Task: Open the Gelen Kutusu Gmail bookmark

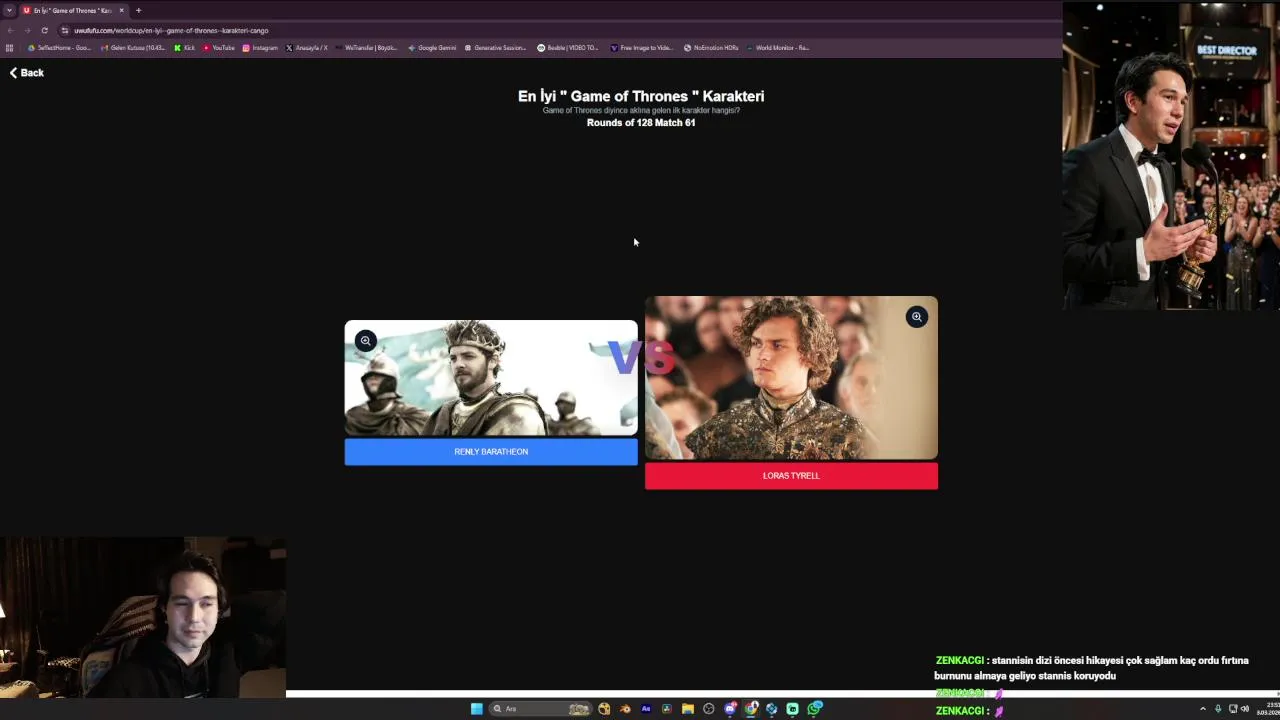Action: (133, 48)
